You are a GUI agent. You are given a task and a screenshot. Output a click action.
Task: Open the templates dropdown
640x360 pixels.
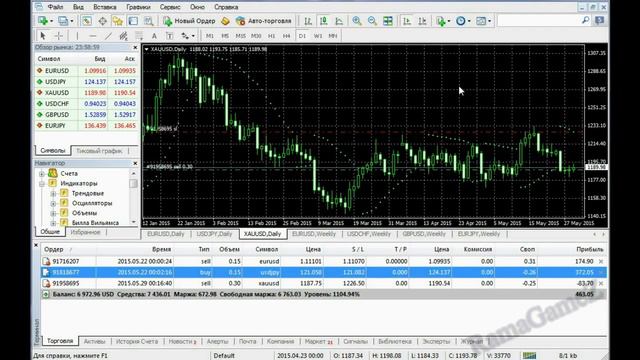484,21
